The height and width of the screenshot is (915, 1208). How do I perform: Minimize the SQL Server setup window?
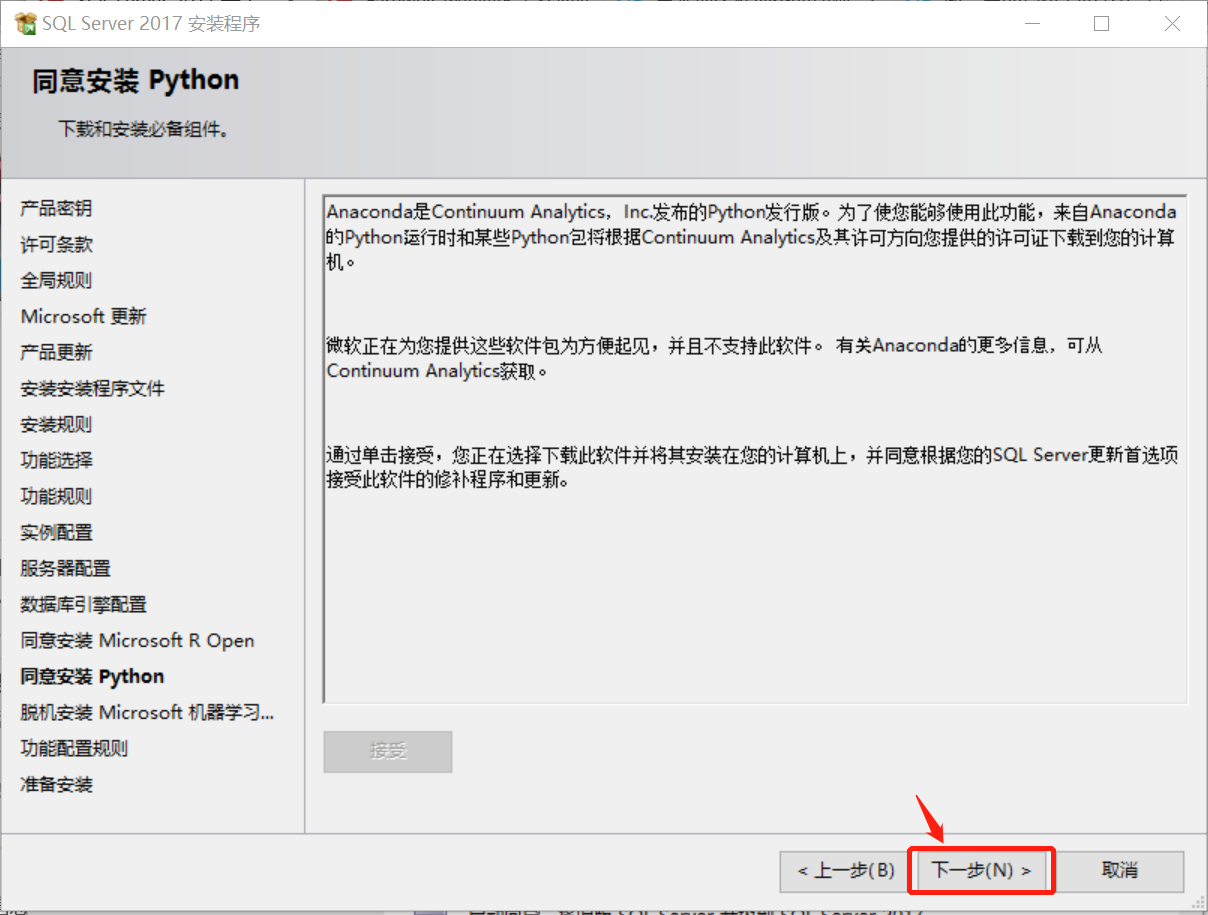click(x=1031, y=23)
